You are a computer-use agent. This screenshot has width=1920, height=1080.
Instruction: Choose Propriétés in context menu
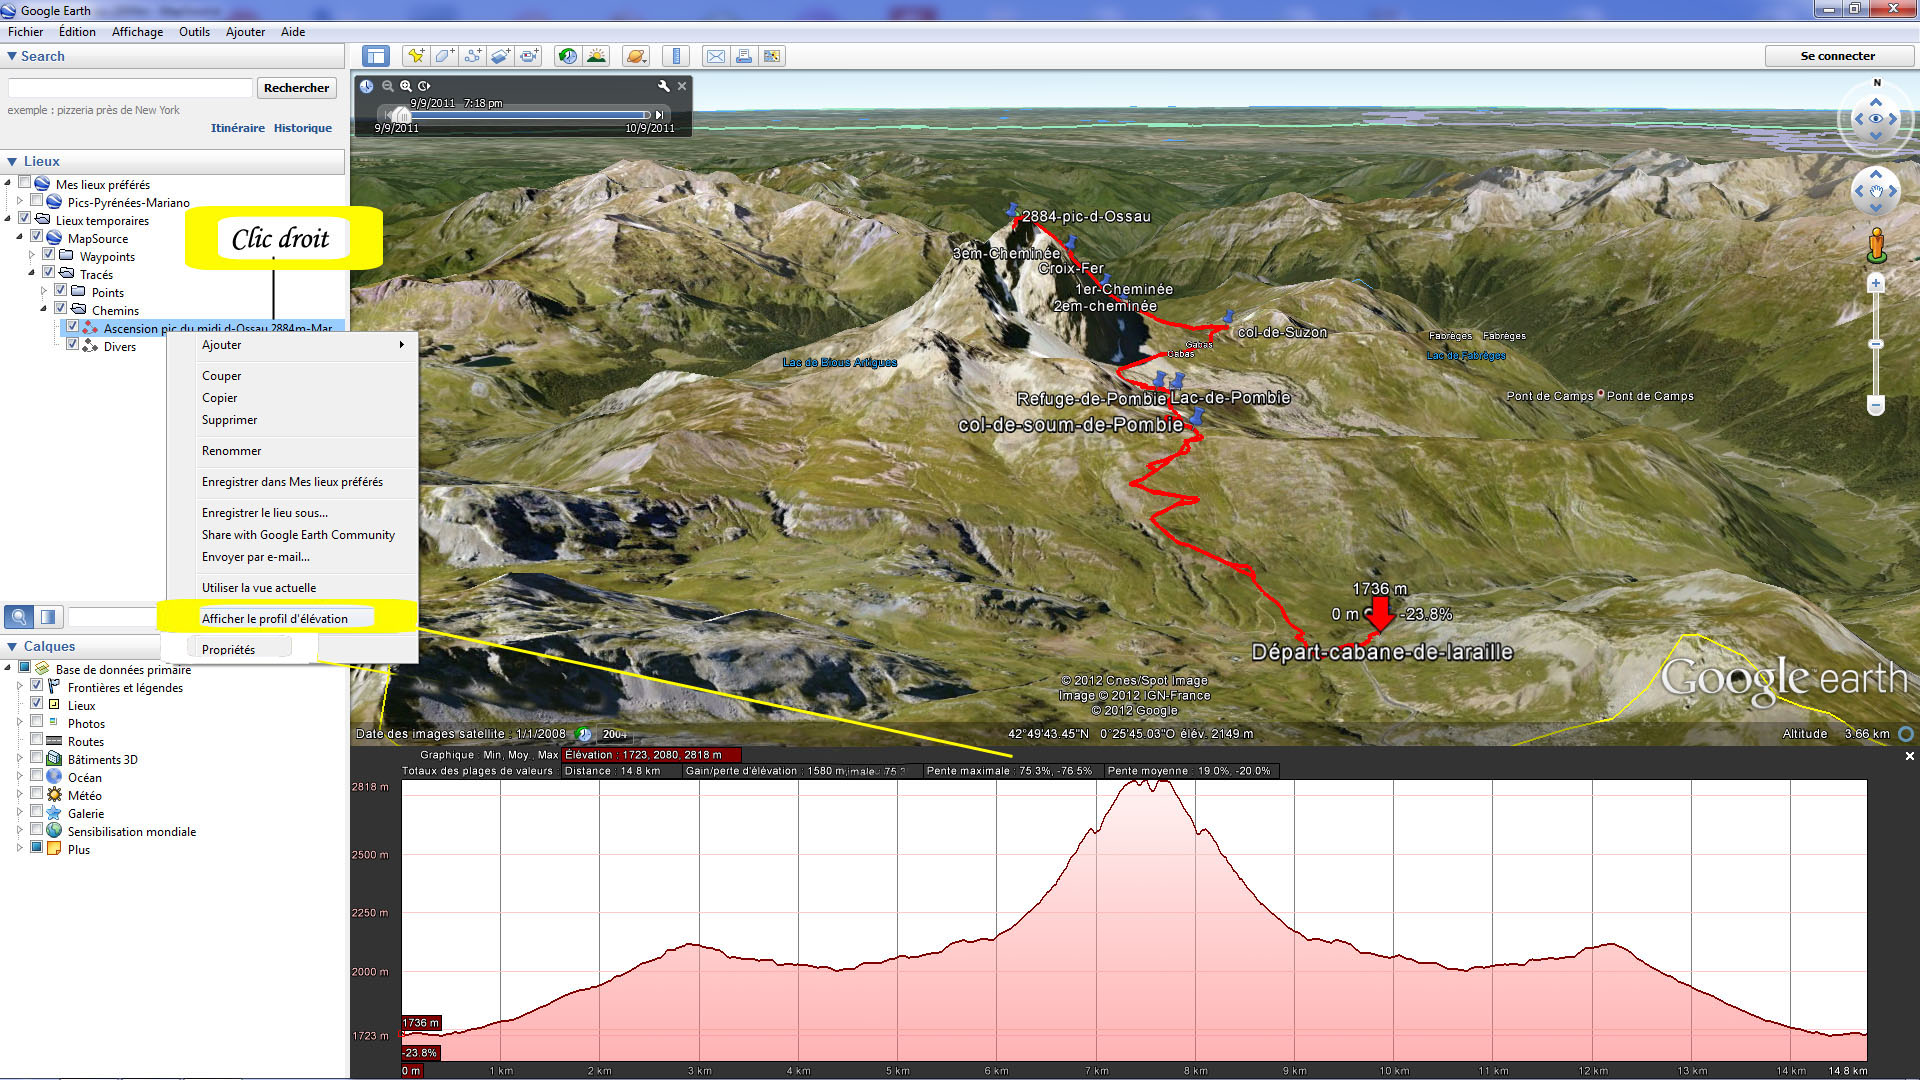click(228, 650)
